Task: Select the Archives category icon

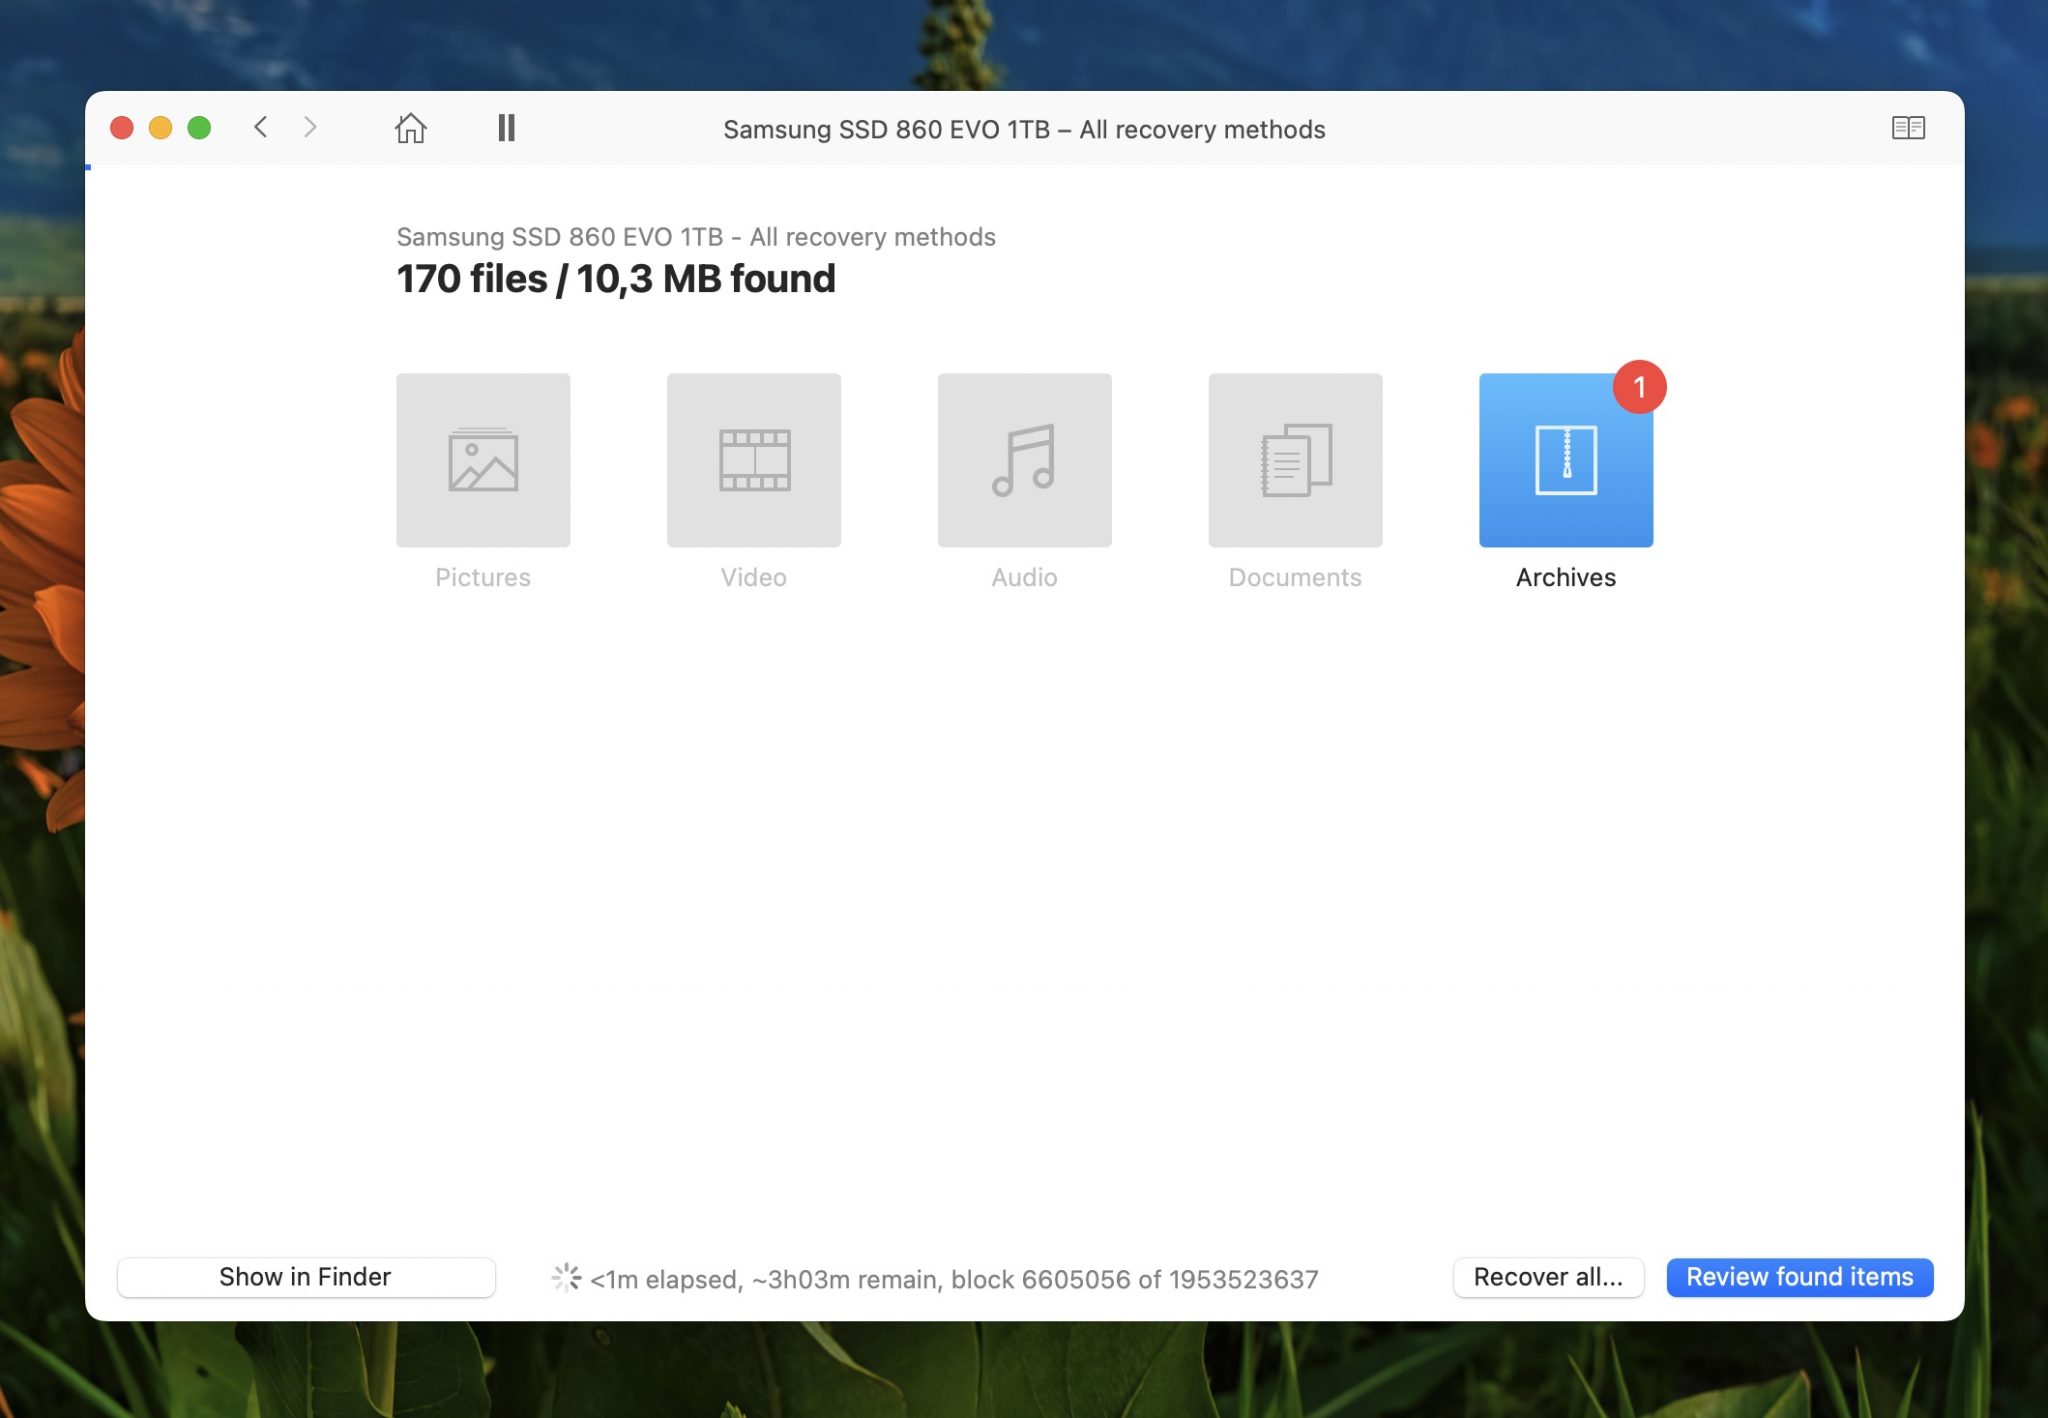Action: [1566, 461]
